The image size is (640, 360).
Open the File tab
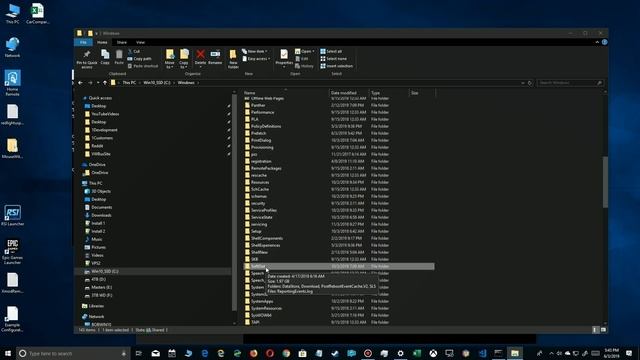(x=83, y=42)
